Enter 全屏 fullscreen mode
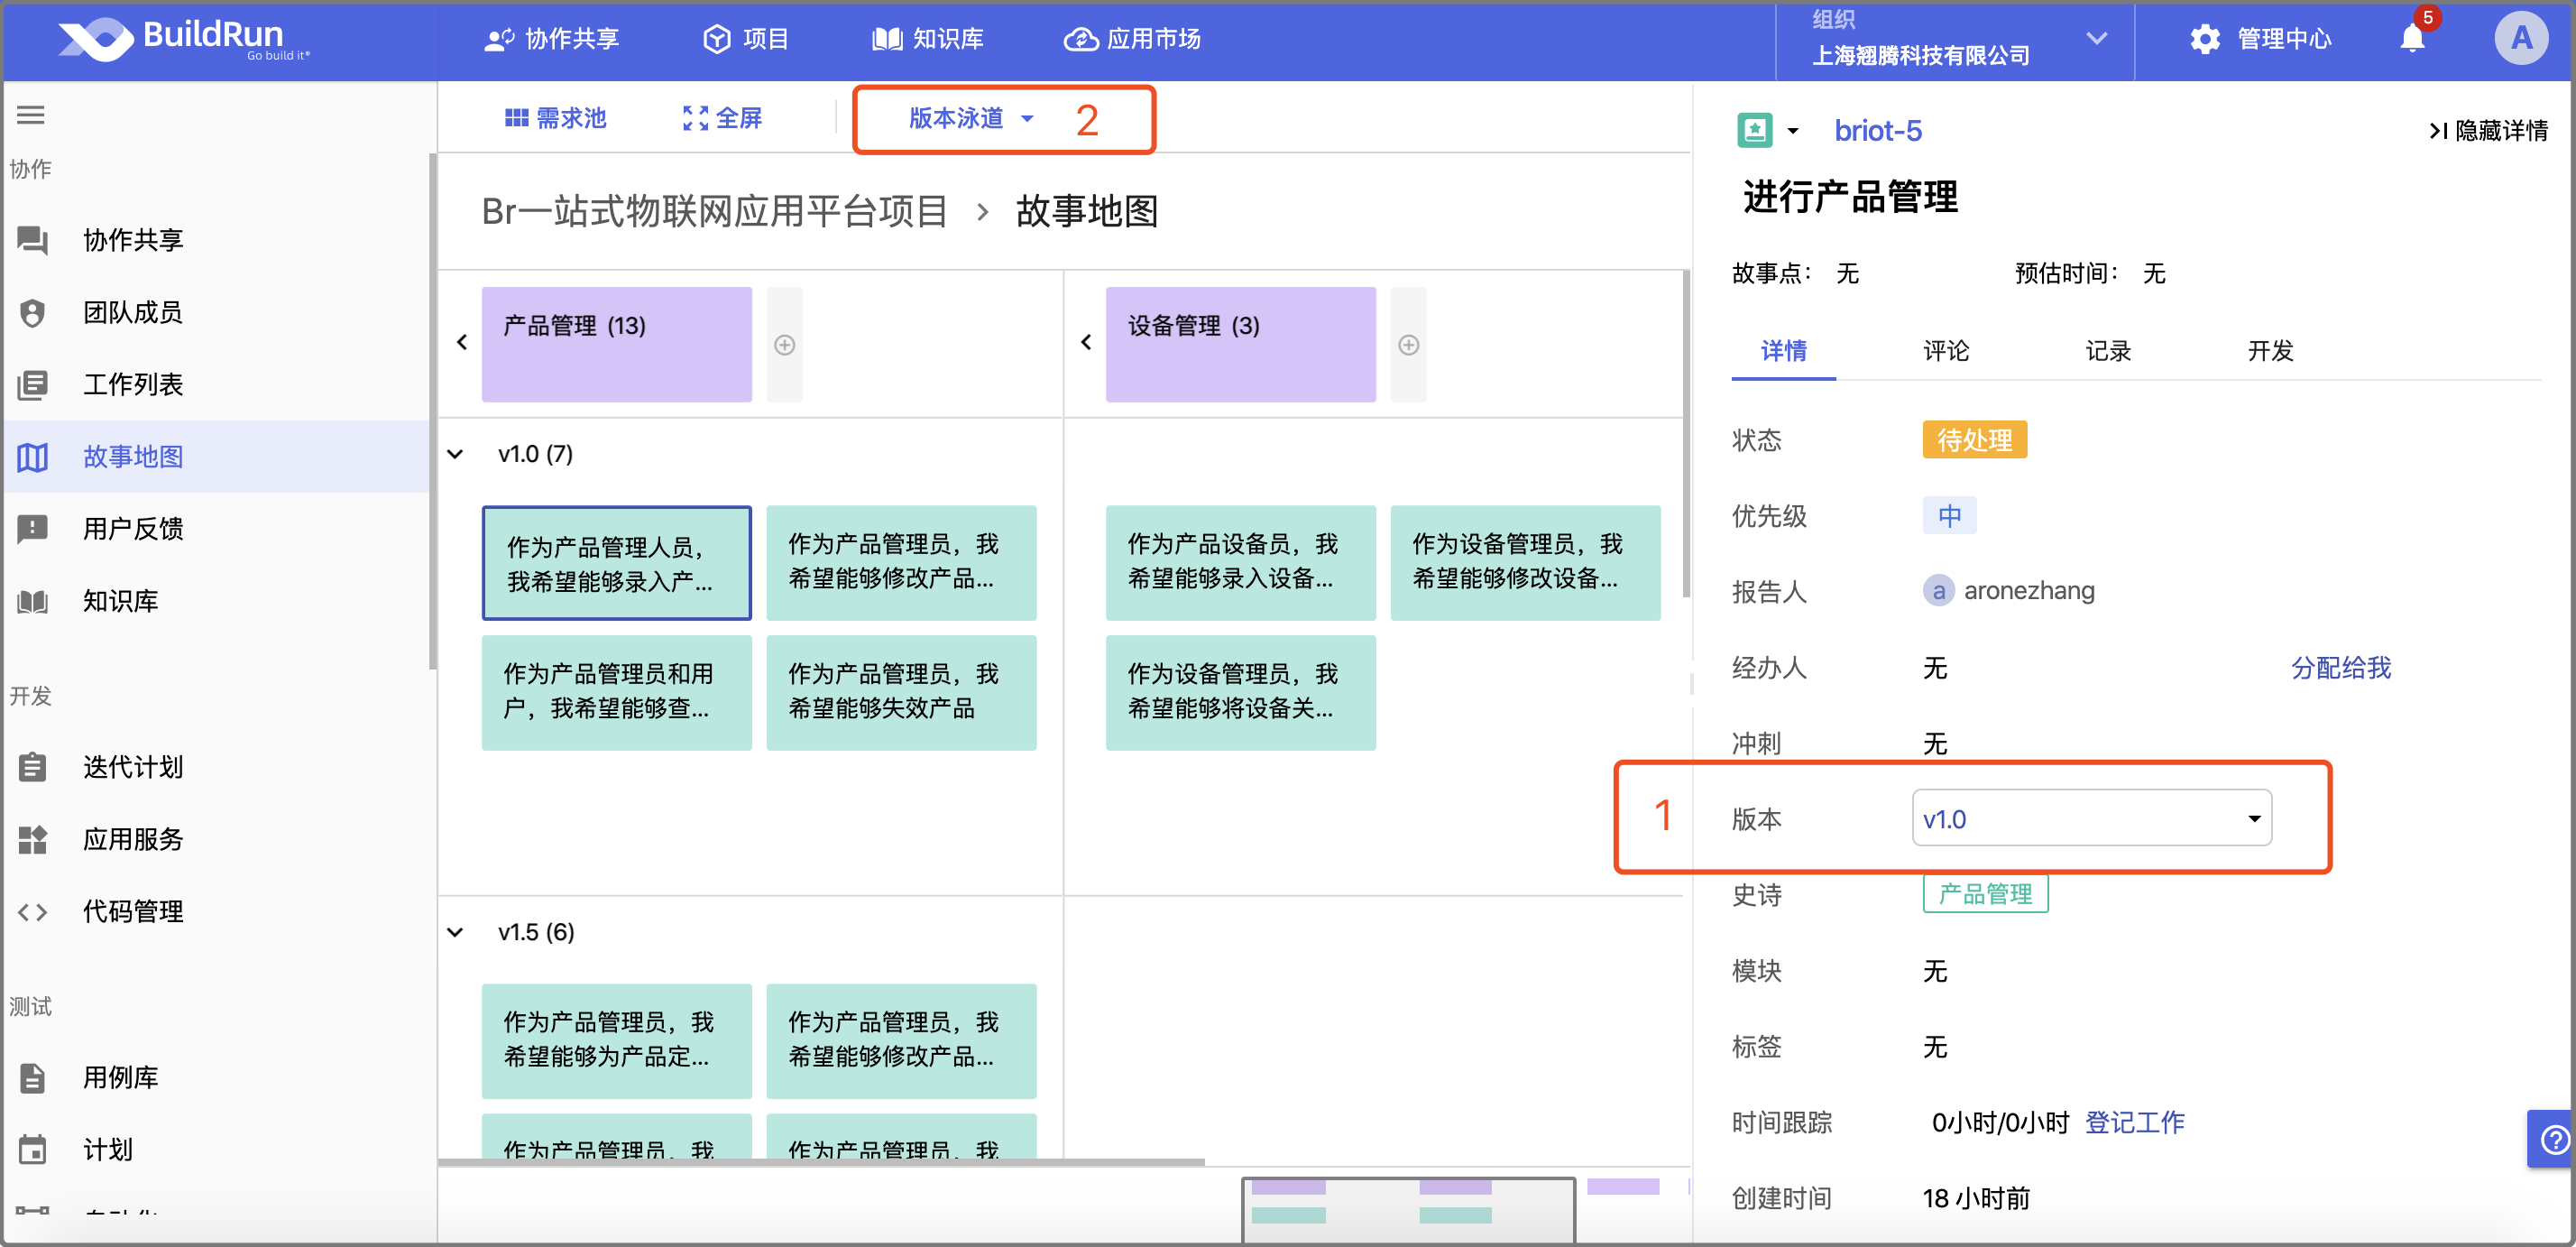This screenshot has width=2576, height=1247. tap(722, 118)
